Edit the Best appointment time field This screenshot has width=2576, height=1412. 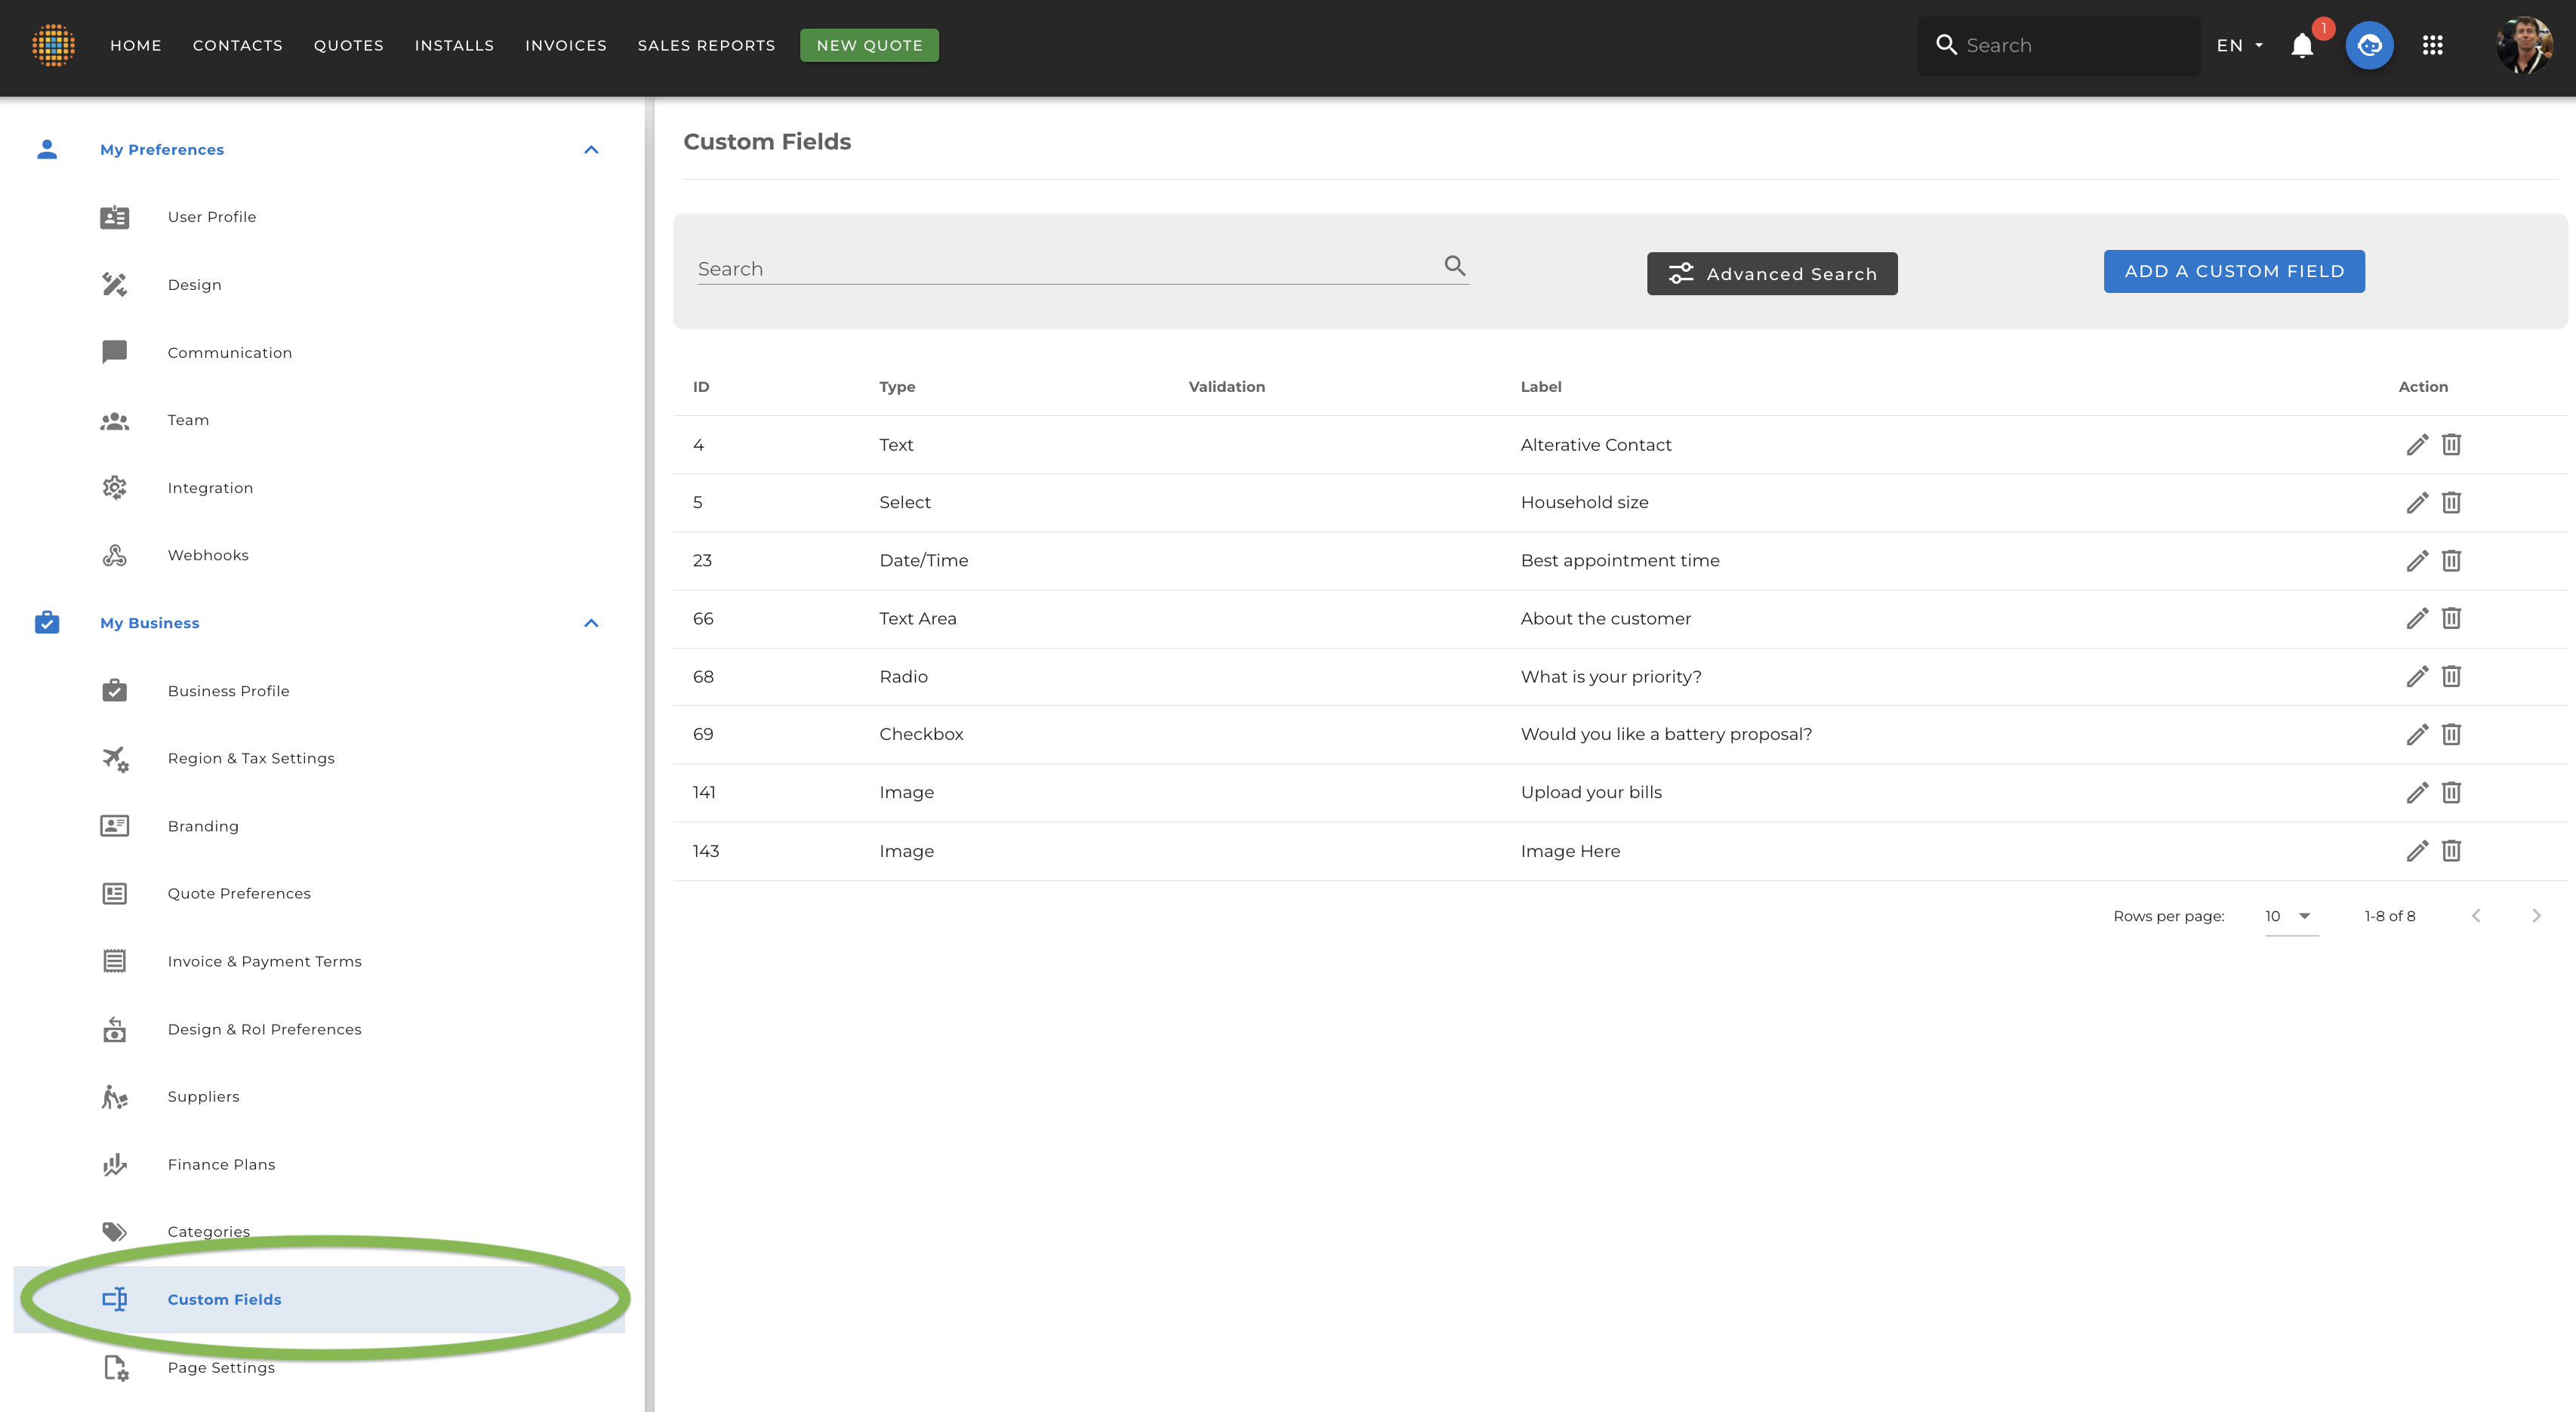point(2417,560)
